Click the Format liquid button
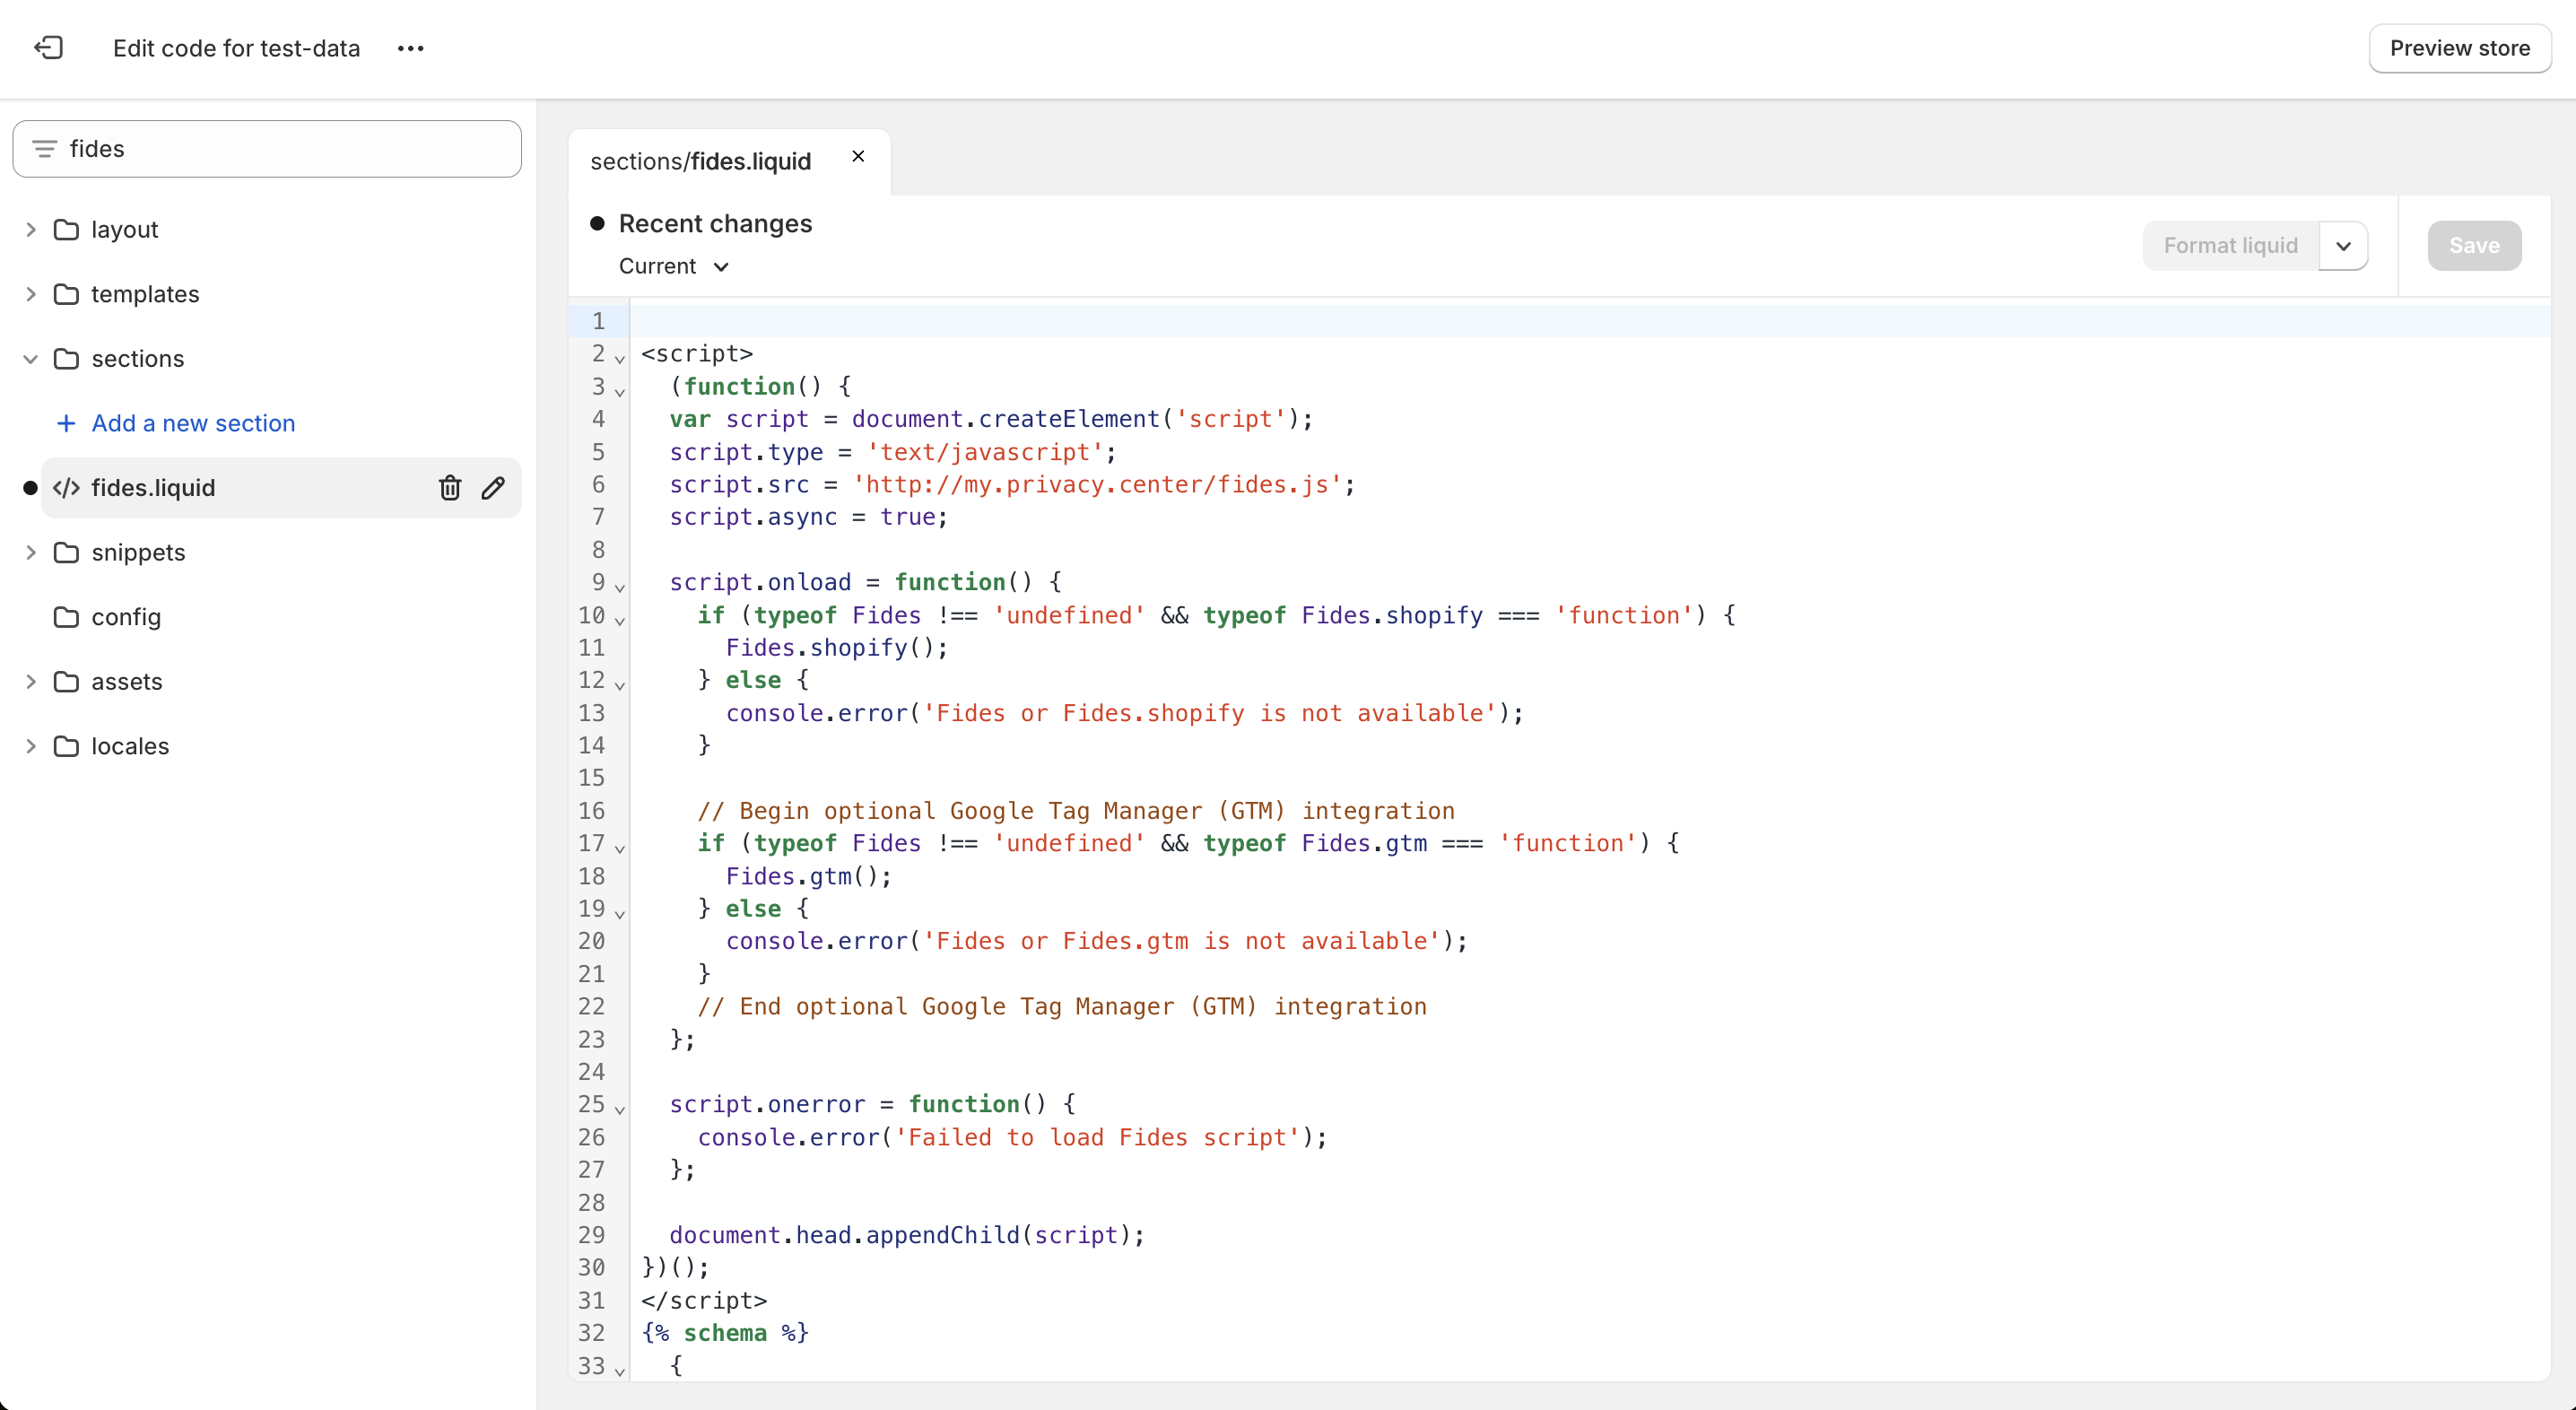The width and height of the screenshot is (2576, 1410). 2230,246
